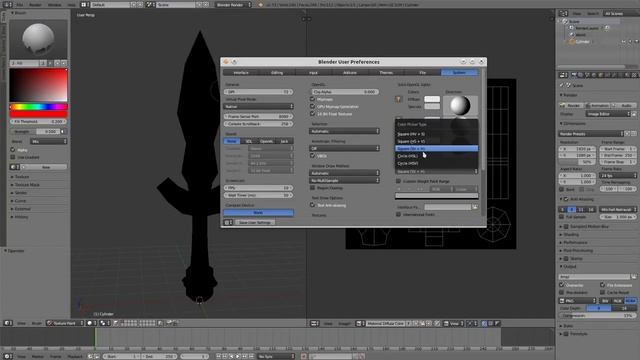Adjust the DPI slider in User Preferences
This screenshot has width=640, height=360.
click(258, 92)
